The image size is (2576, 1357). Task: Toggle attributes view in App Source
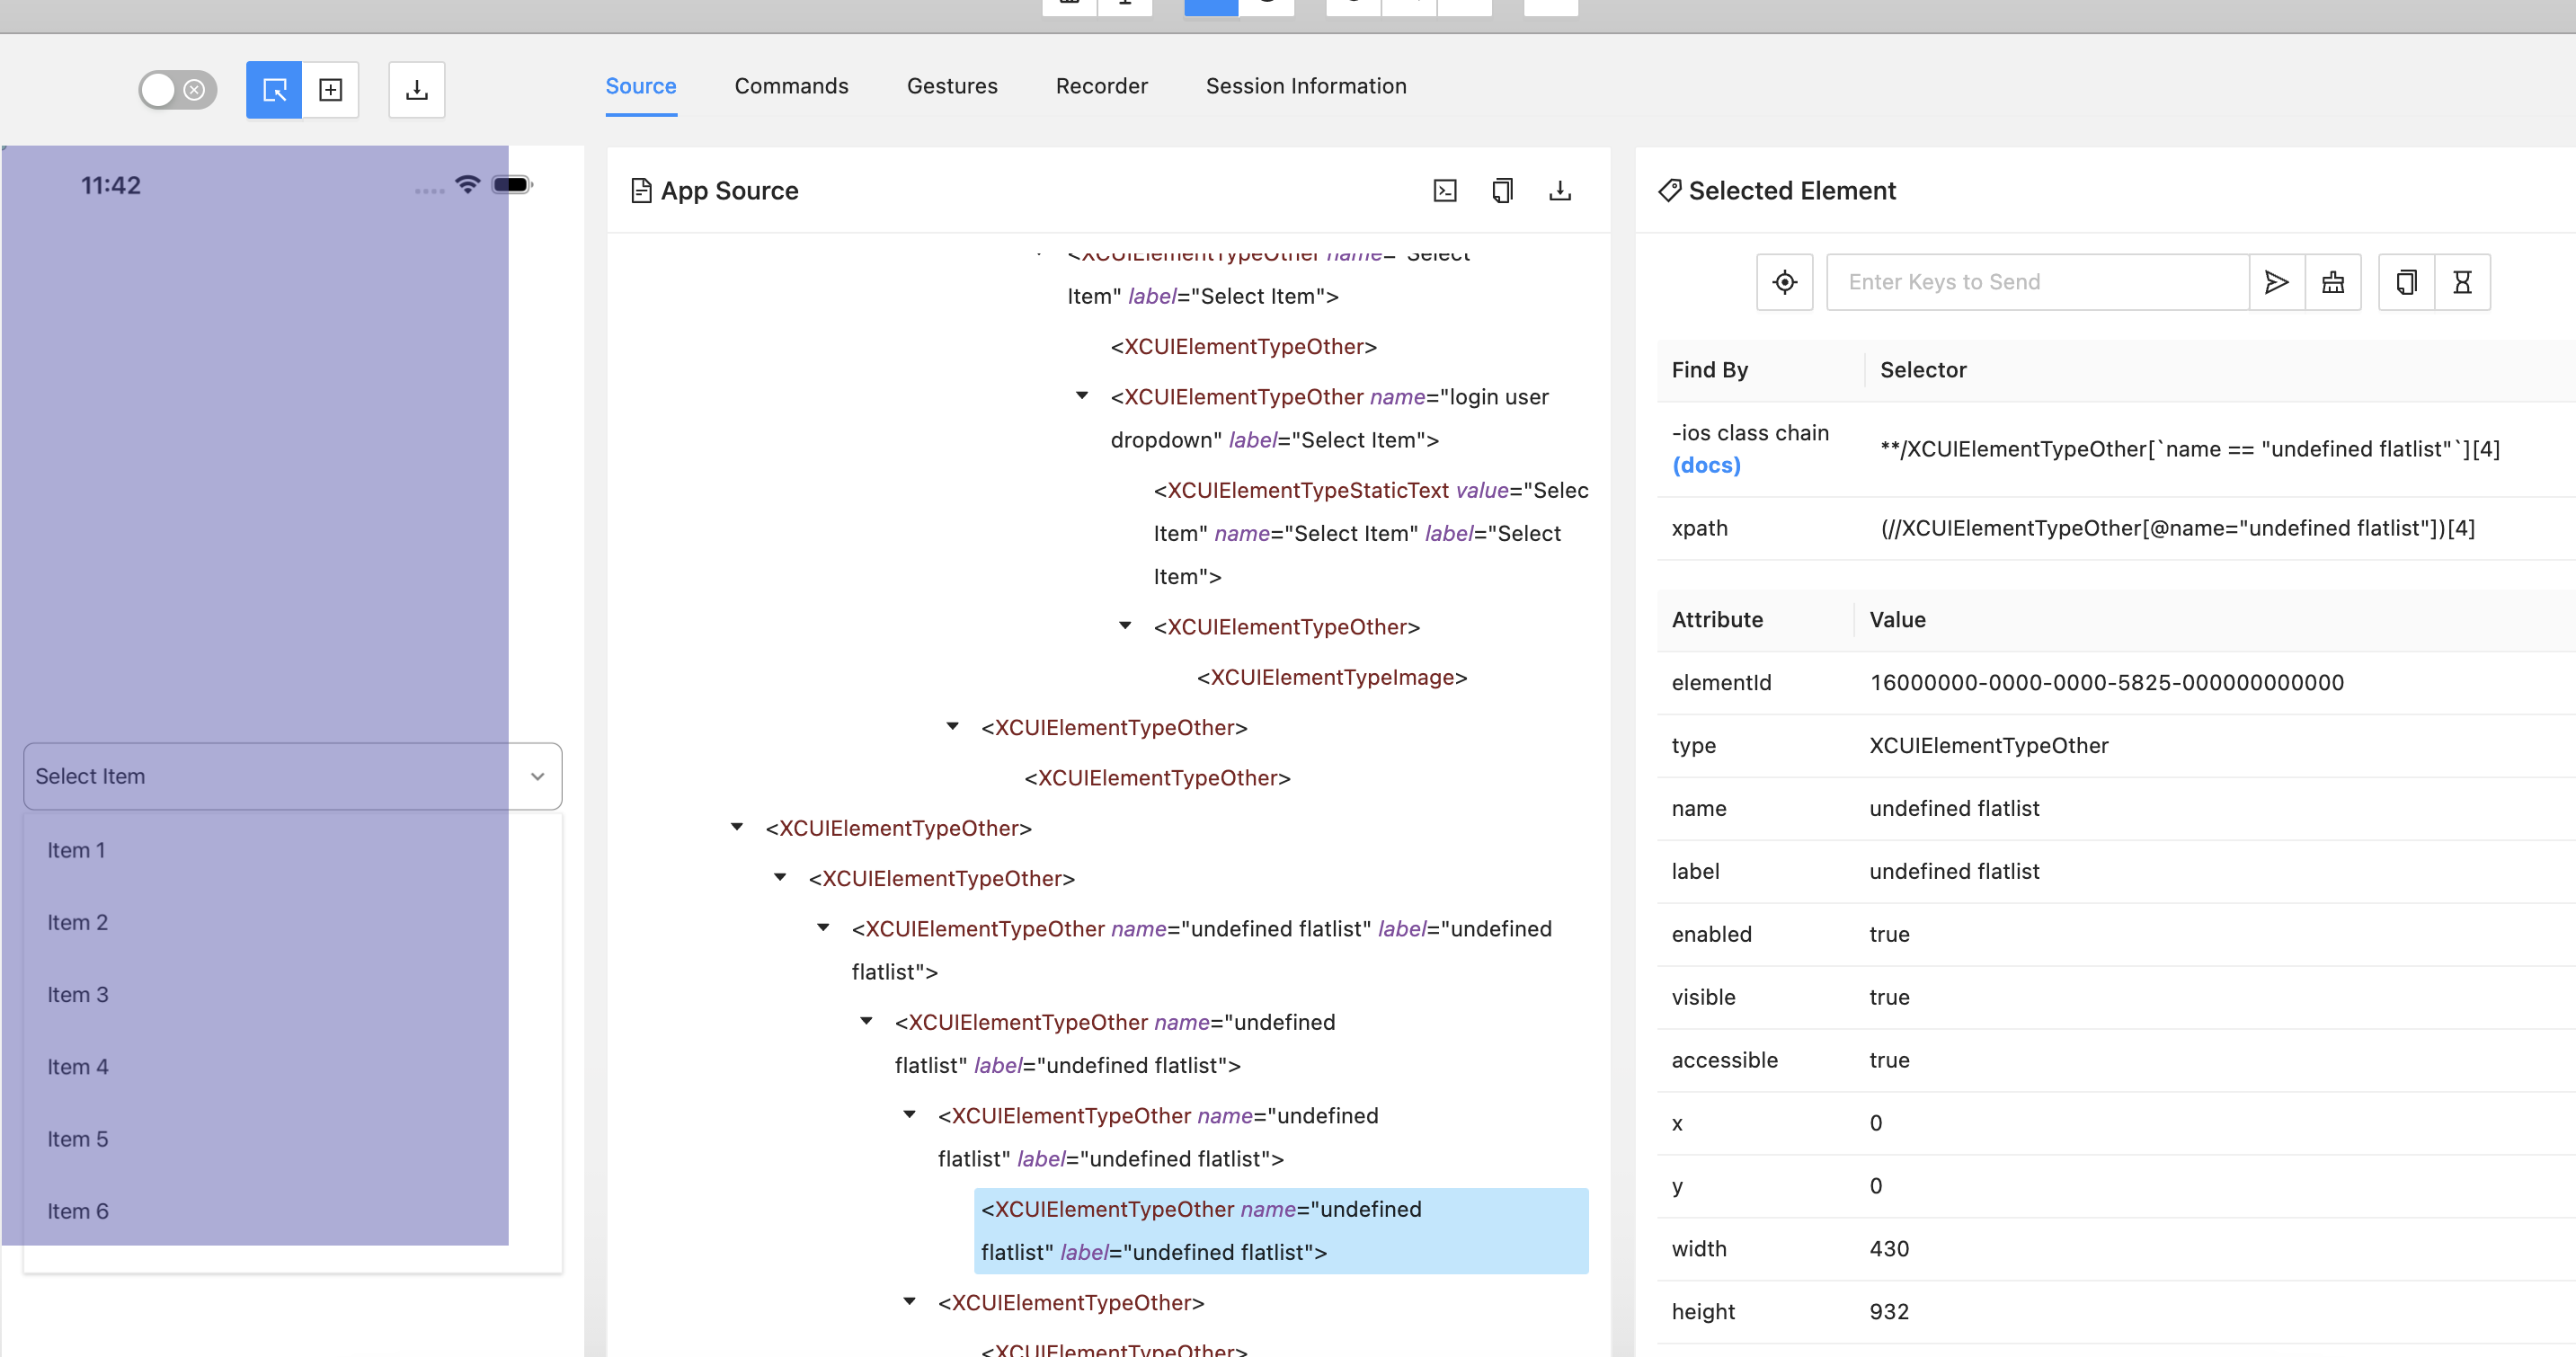click(x=1445, y=191)
